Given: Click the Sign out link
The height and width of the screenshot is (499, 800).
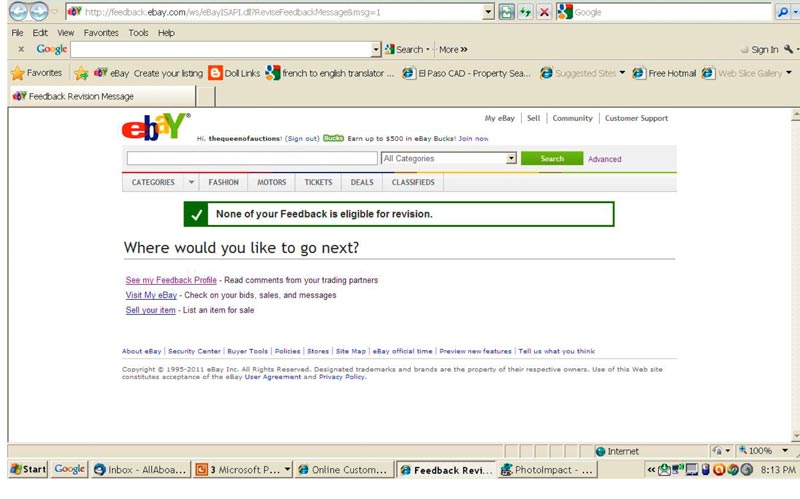Looking at the screenshot, I should coord(302,138).
